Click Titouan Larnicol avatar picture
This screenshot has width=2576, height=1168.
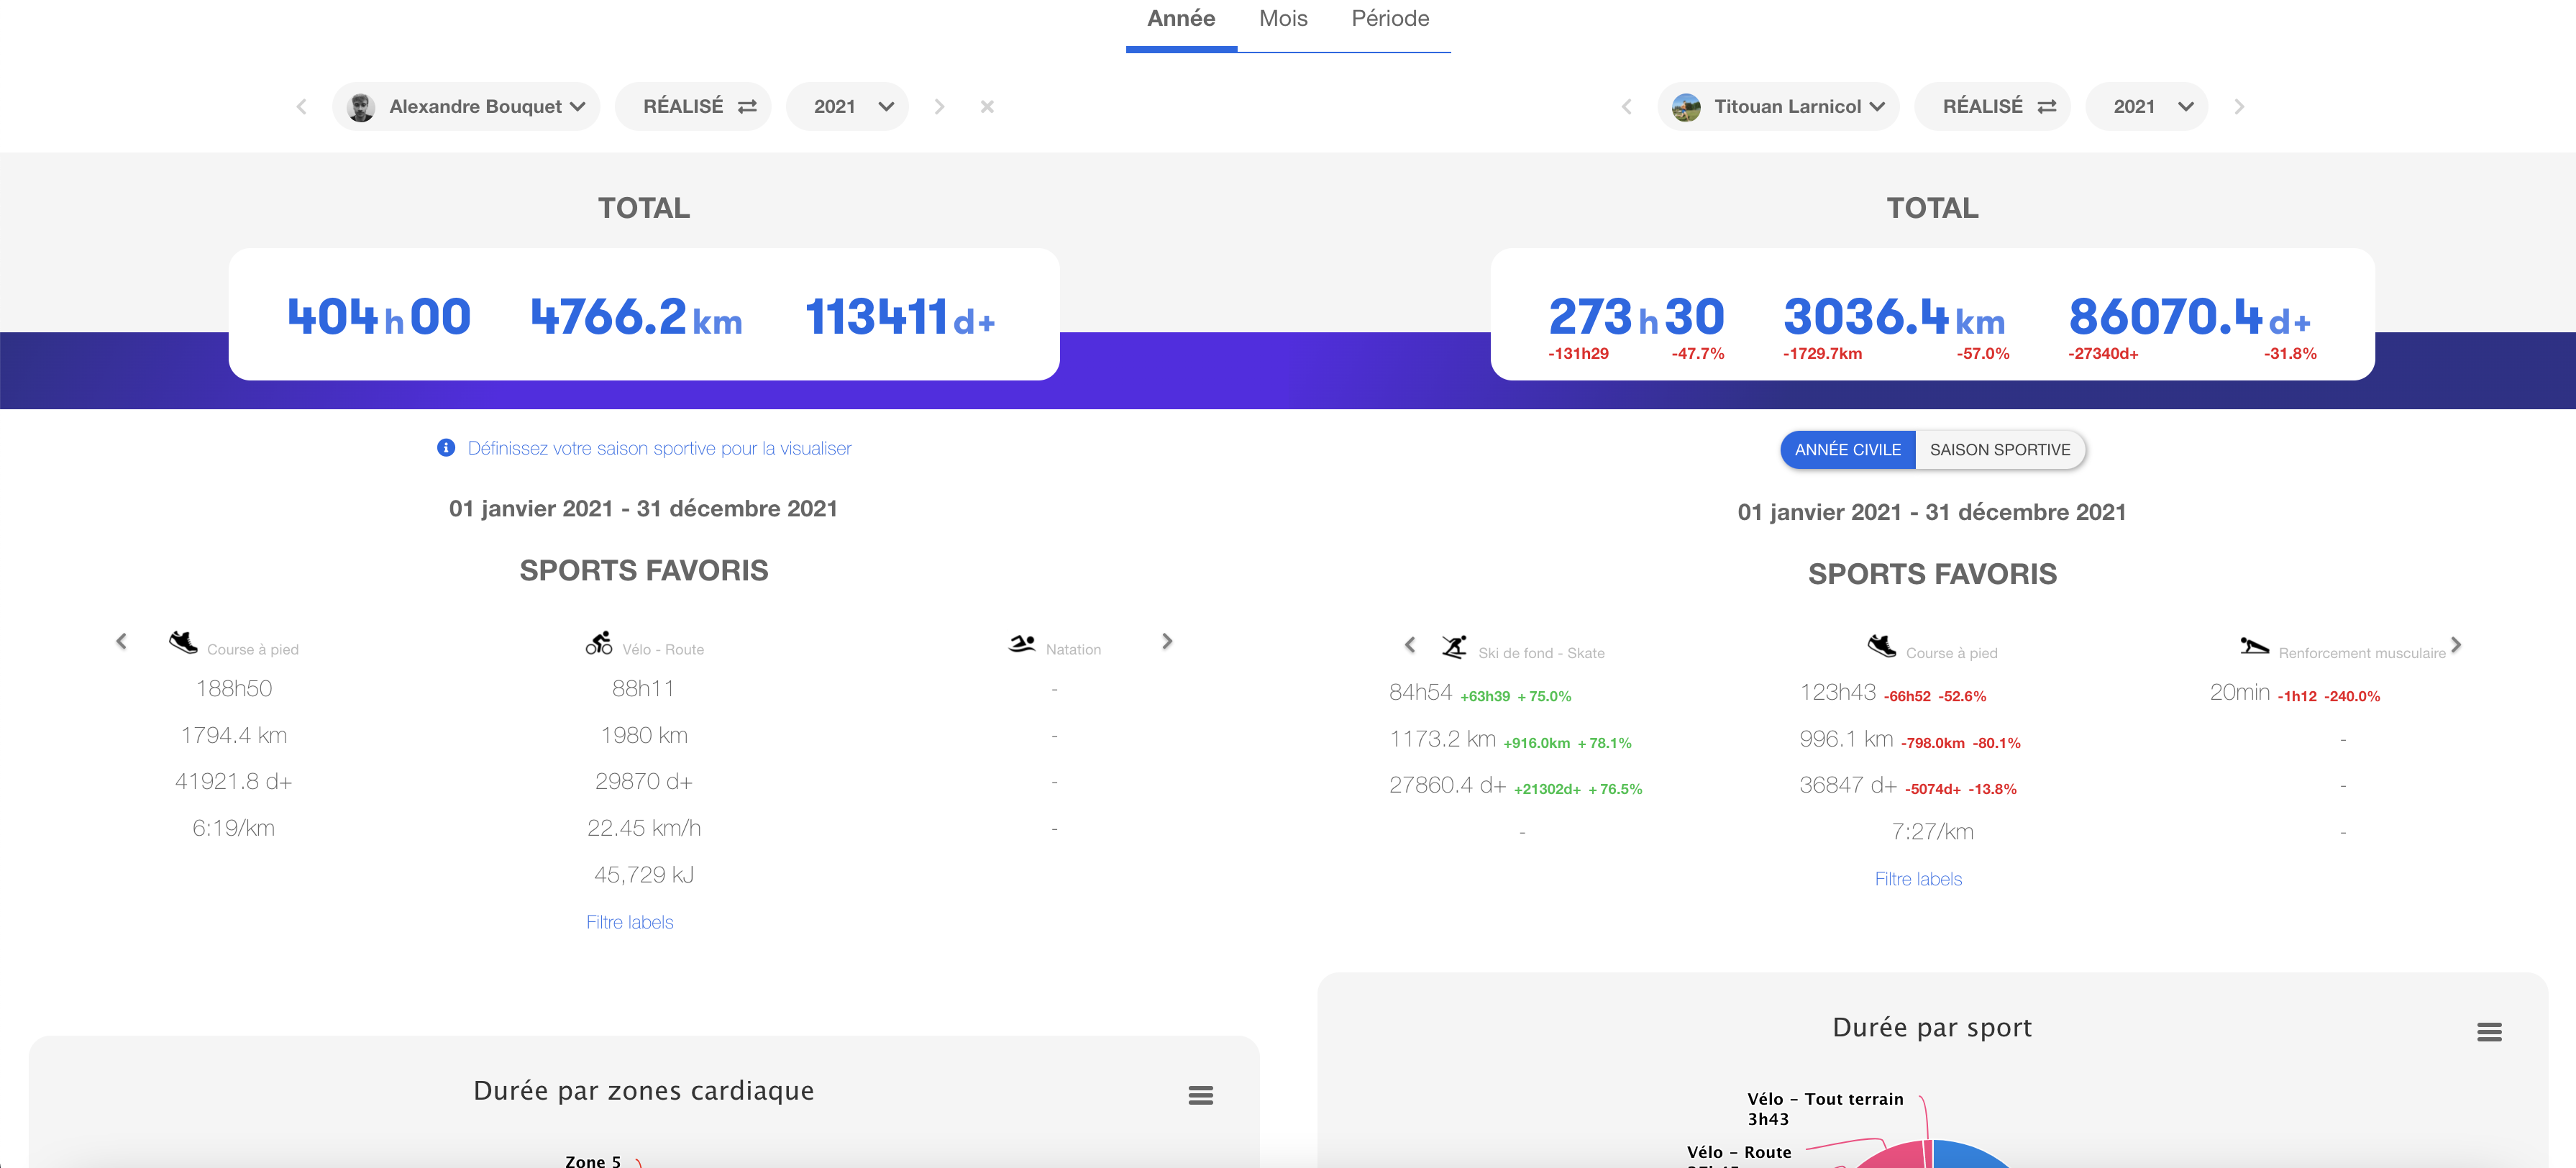(1686, 107)
